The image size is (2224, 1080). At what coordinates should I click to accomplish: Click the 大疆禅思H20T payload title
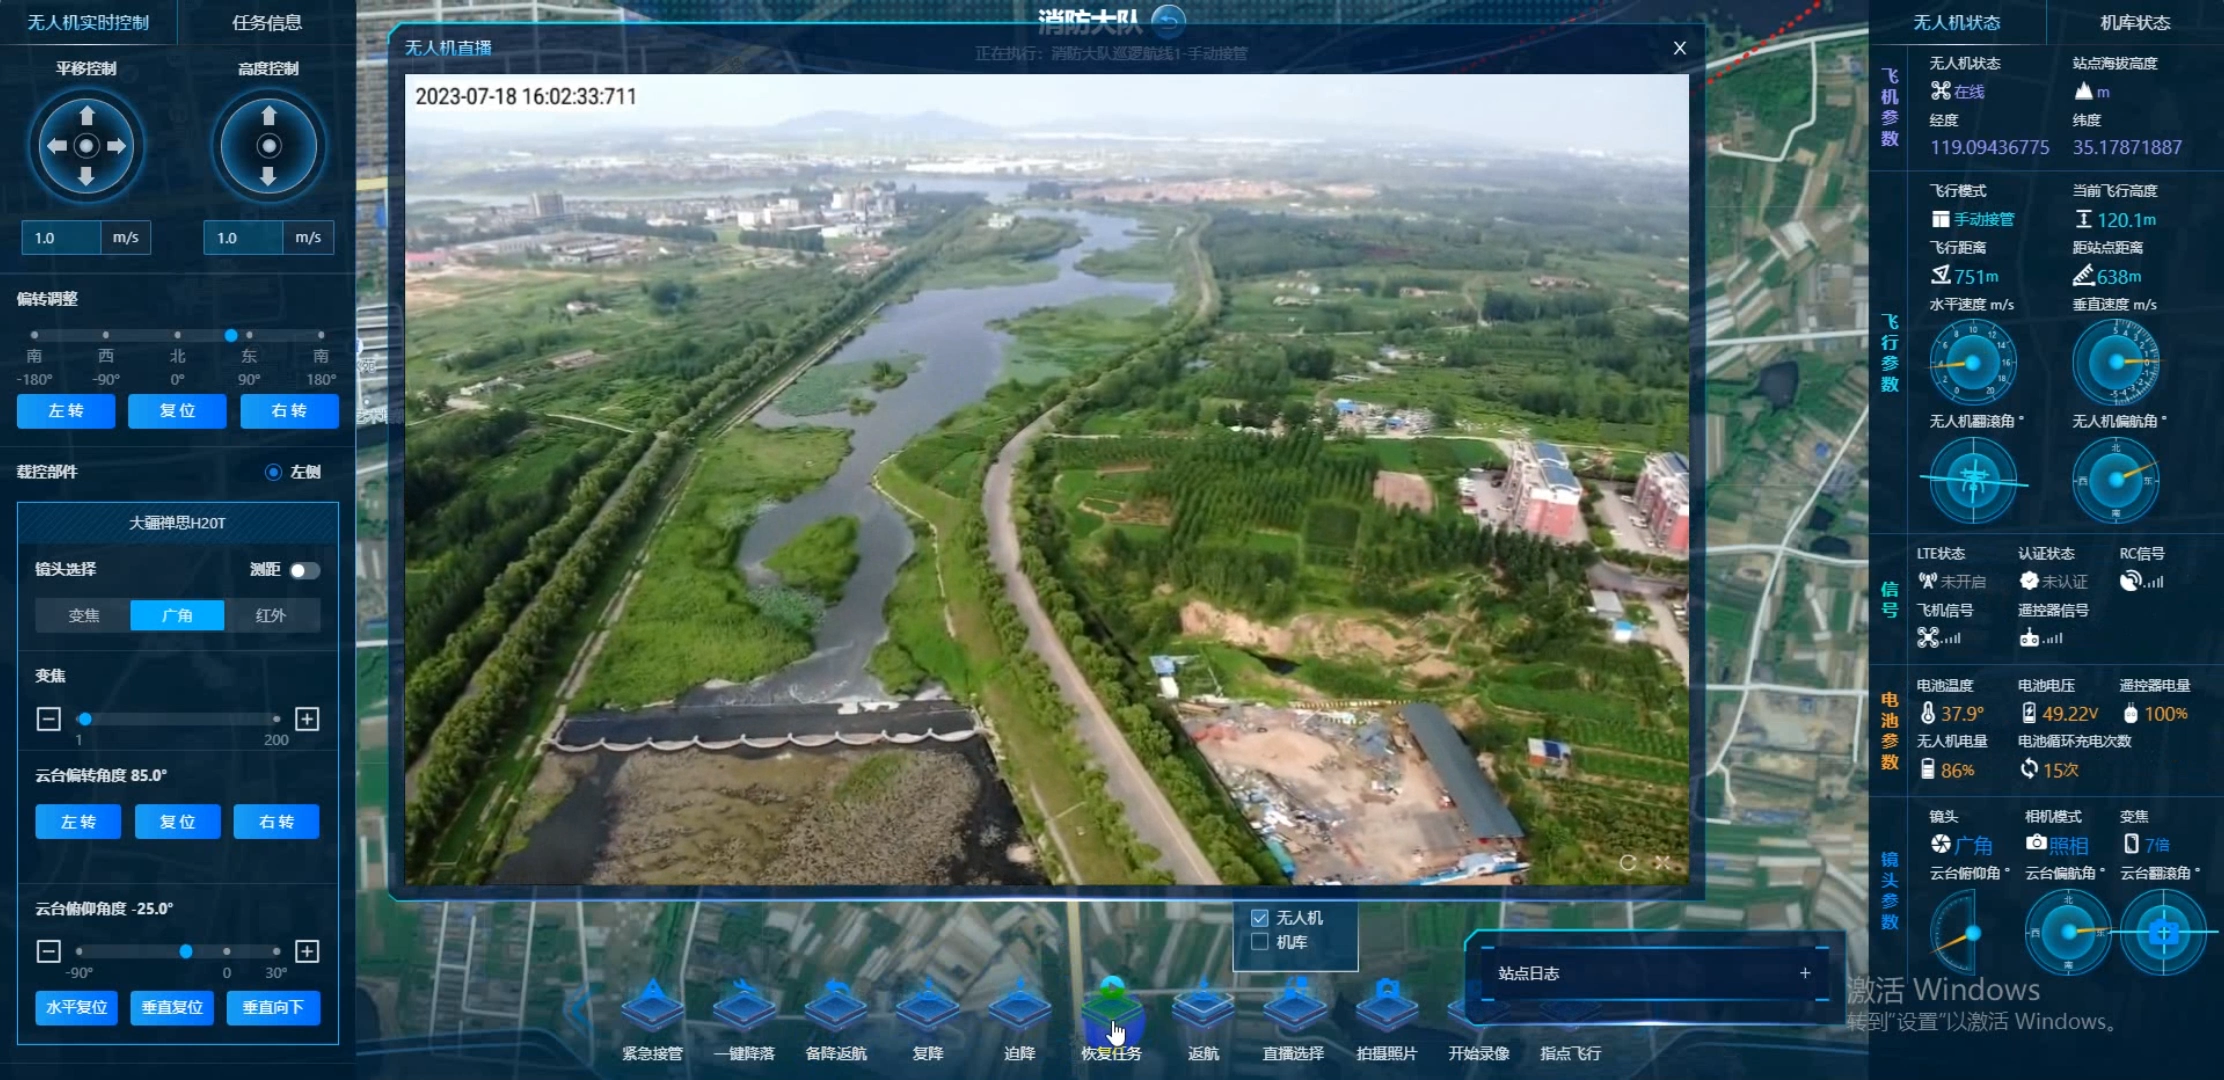click(x=178, y=523)
